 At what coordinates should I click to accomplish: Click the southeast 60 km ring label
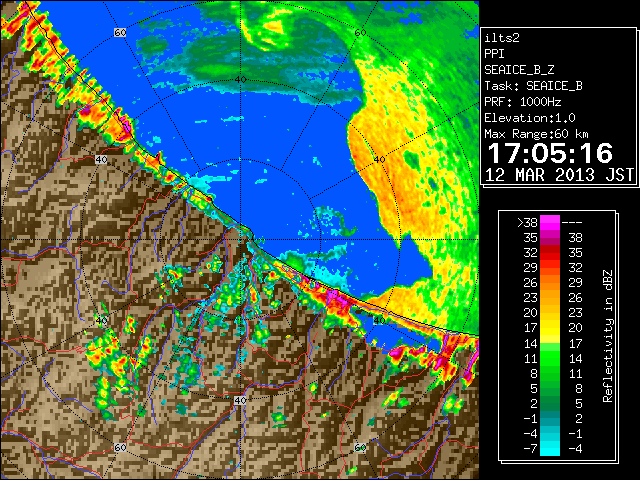point(360,448)
